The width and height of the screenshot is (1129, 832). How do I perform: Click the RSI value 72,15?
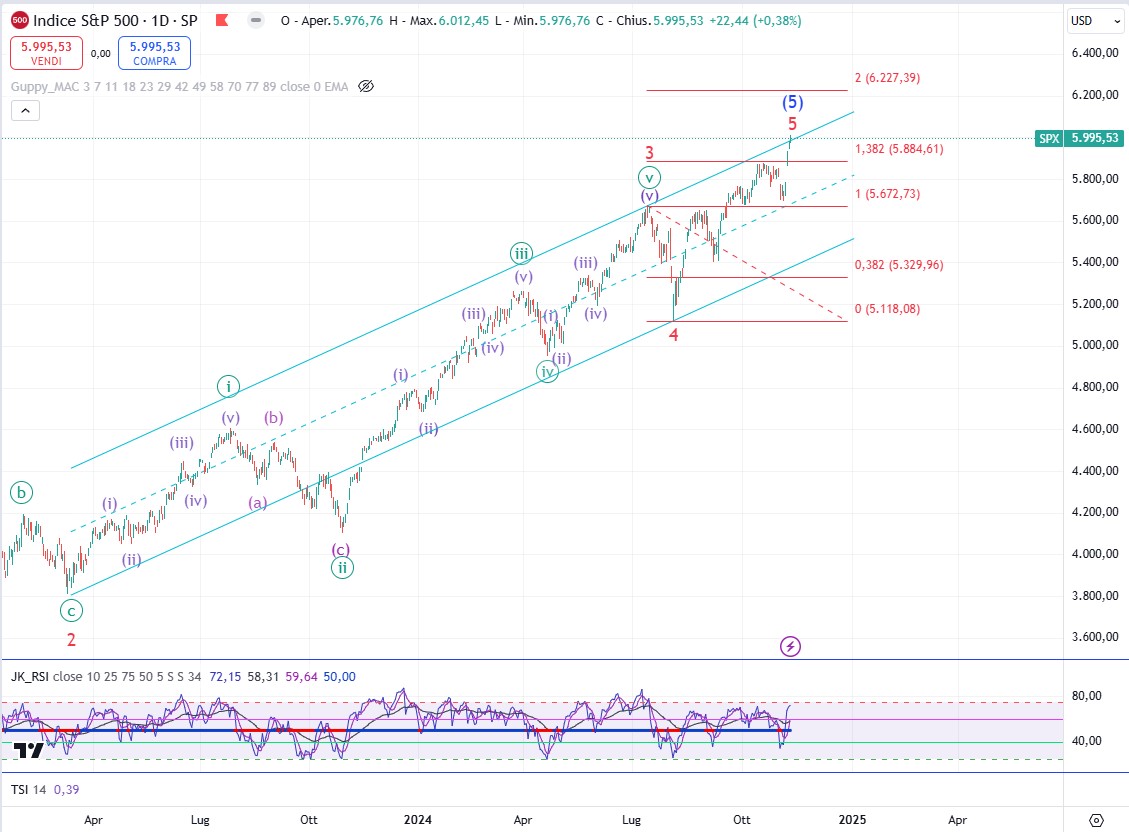point(225,677)
